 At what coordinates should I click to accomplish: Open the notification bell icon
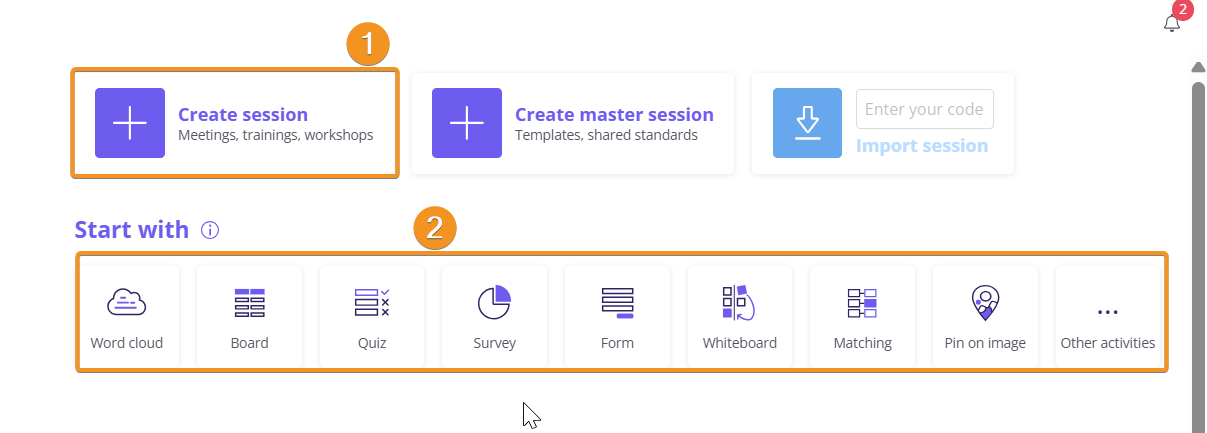1172,22
